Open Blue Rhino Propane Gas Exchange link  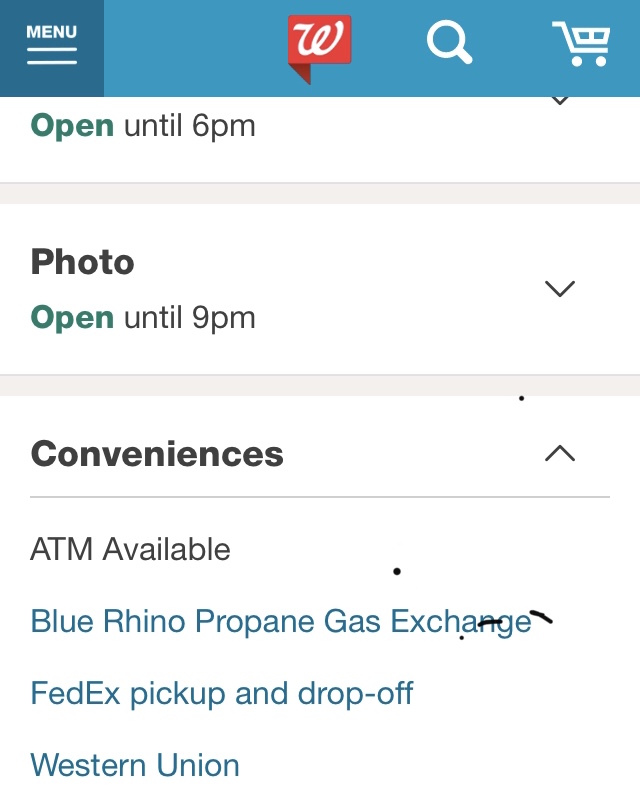[281, 621]
